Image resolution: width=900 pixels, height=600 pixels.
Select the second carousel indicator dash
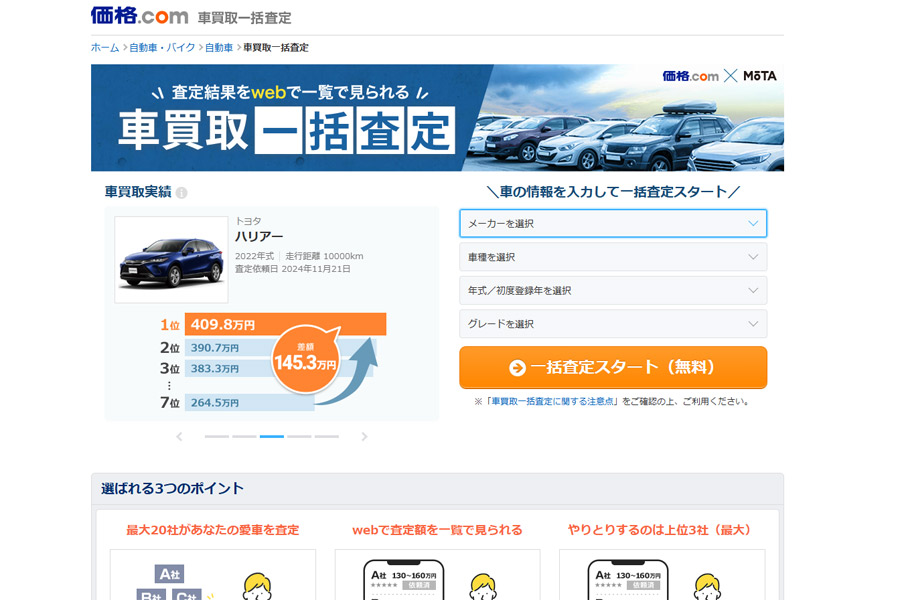244,436
